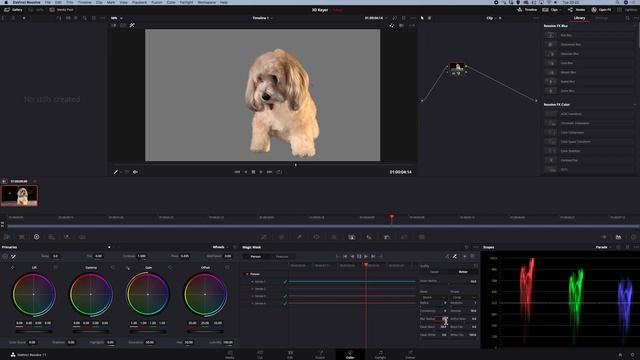The image size is (640, 360).
Task: Click the highlight wand icon above viewer
Action: click(x=132, y=25)
